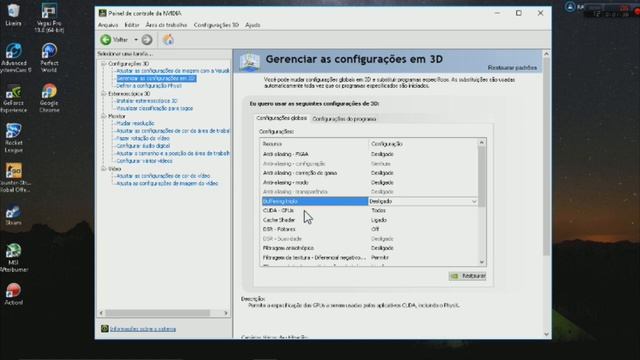Select Mudar resolução in Monitor section

click(x=136, y=123)
